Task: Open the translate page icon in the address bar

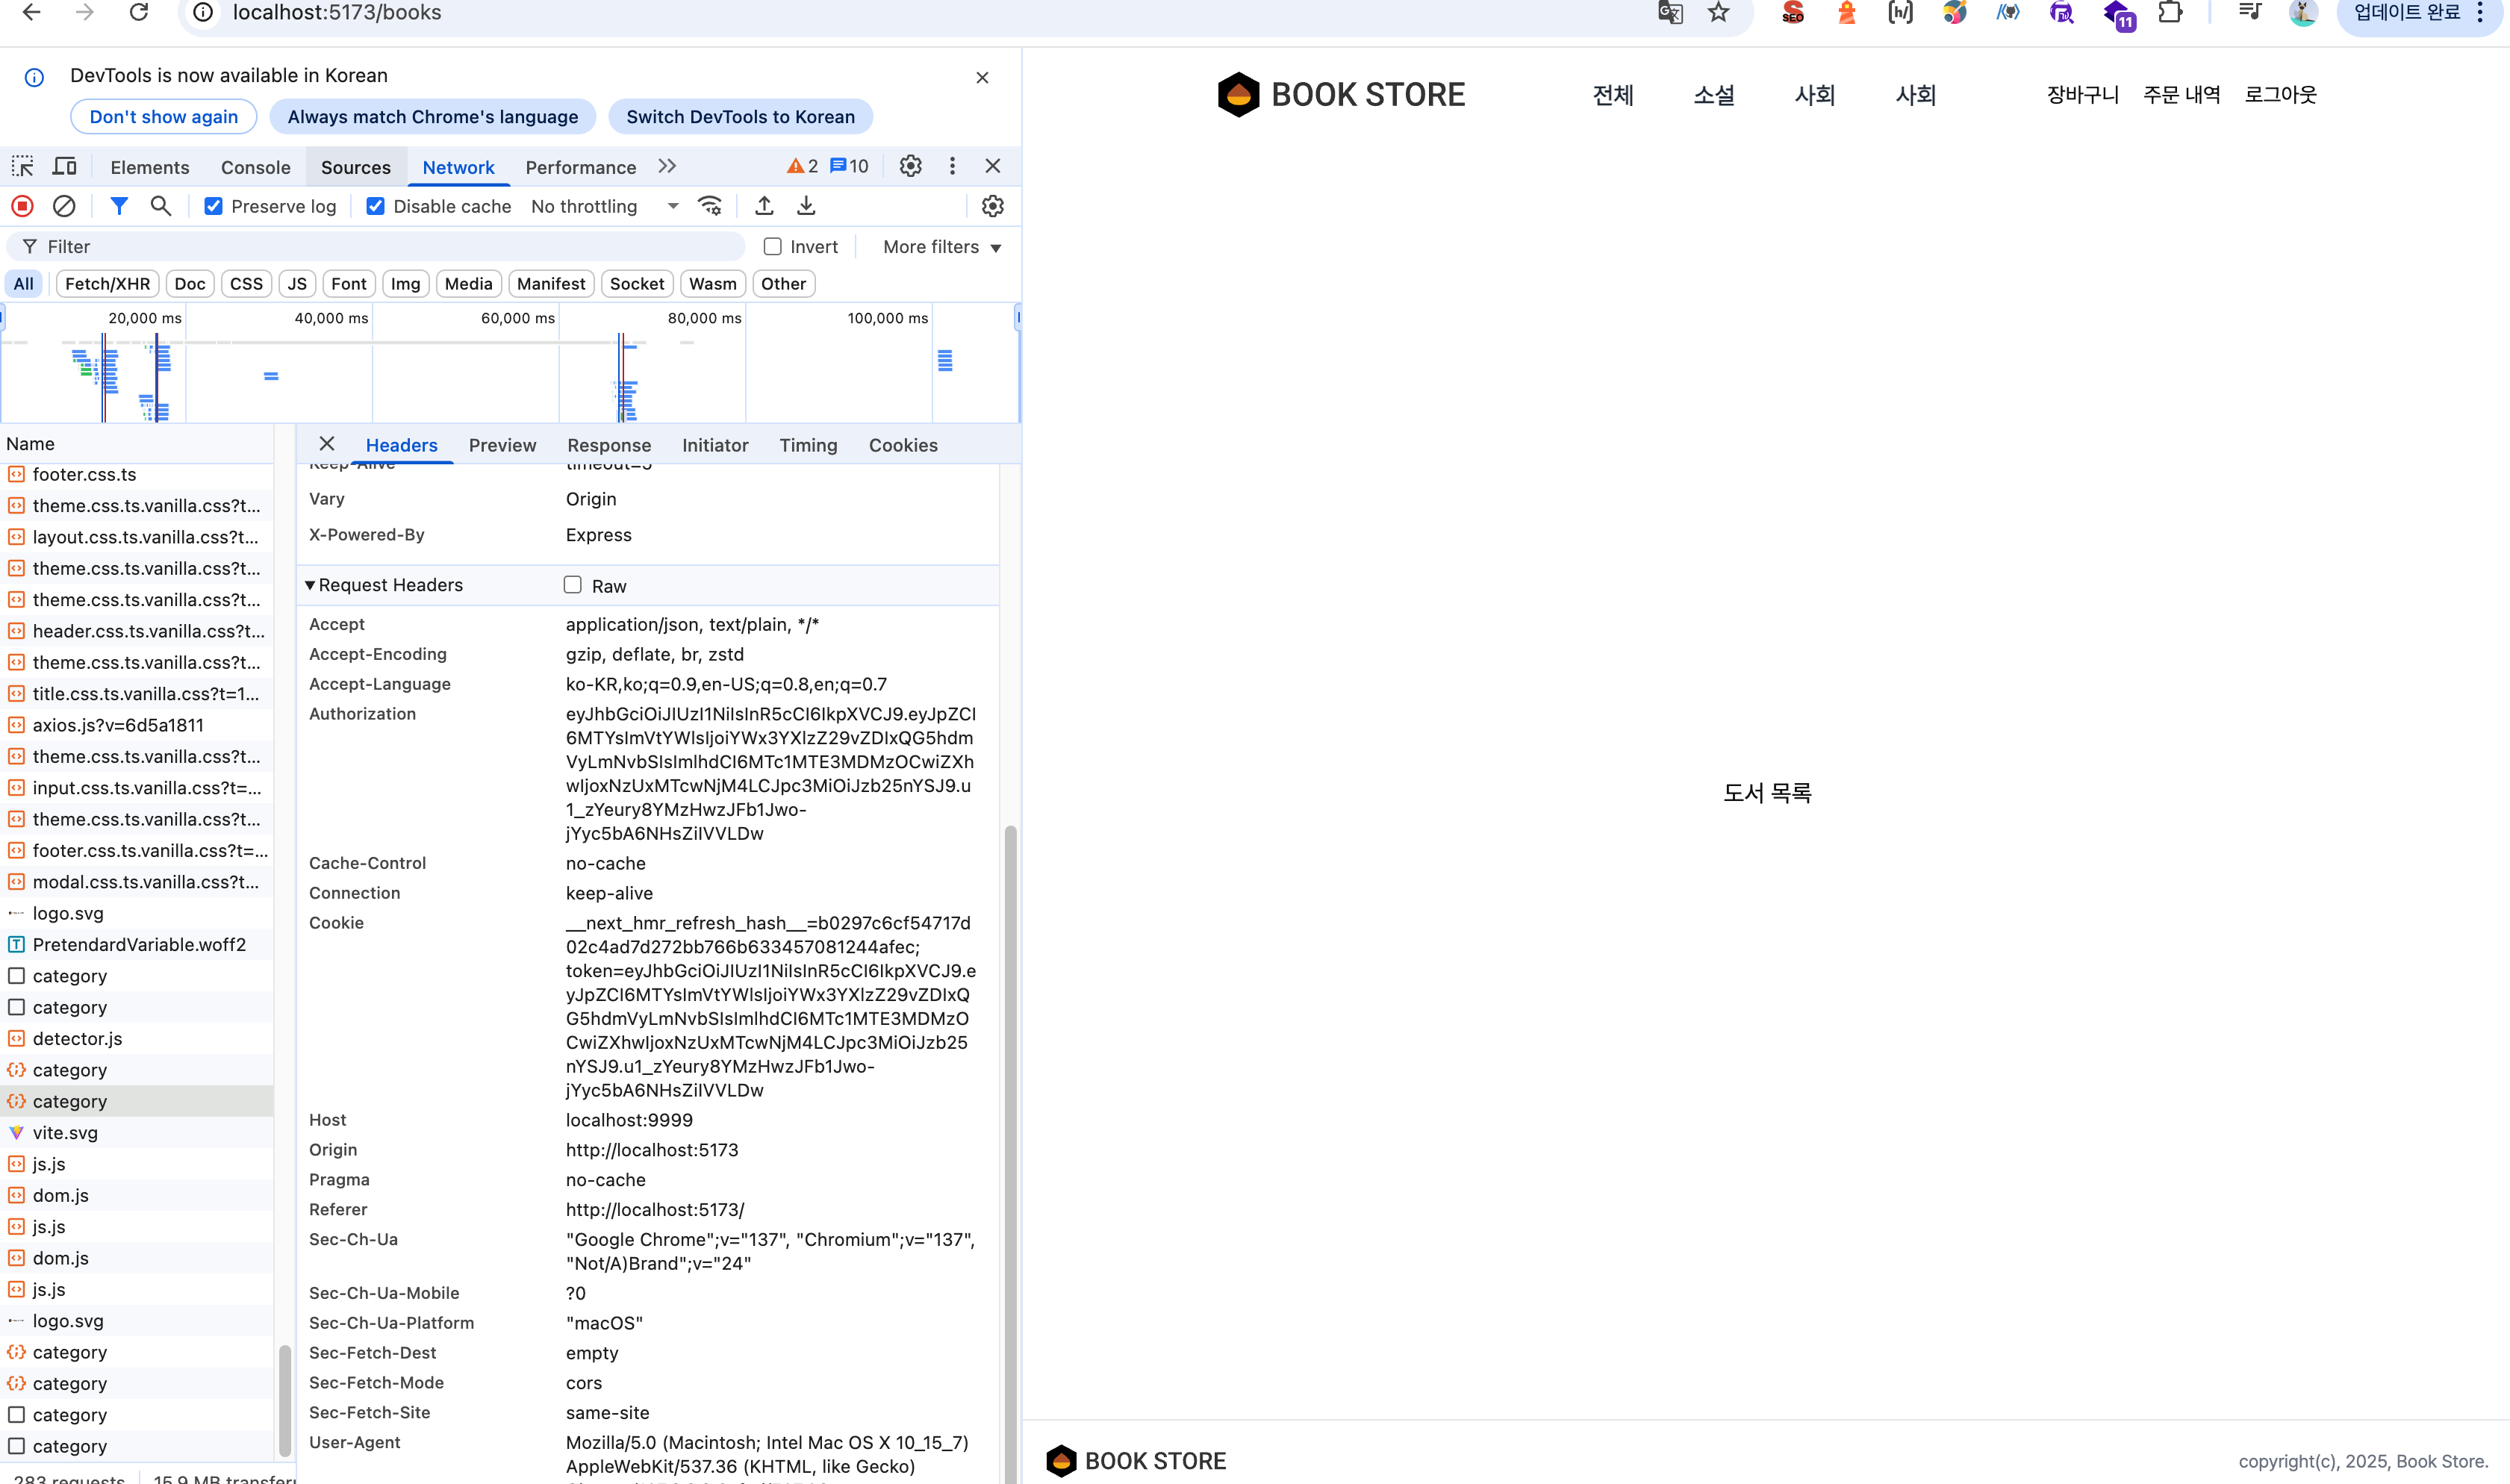Action: [1670, 12]
